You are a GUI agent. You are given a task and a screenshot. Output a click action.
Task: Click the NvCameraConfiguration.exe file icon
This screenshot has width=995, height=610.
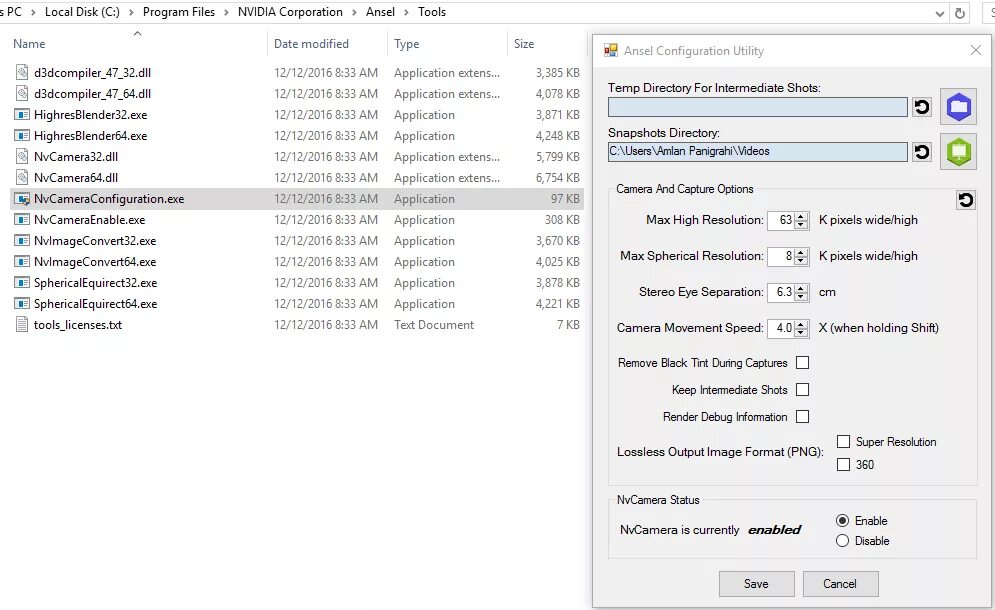[x=22, y=199]
